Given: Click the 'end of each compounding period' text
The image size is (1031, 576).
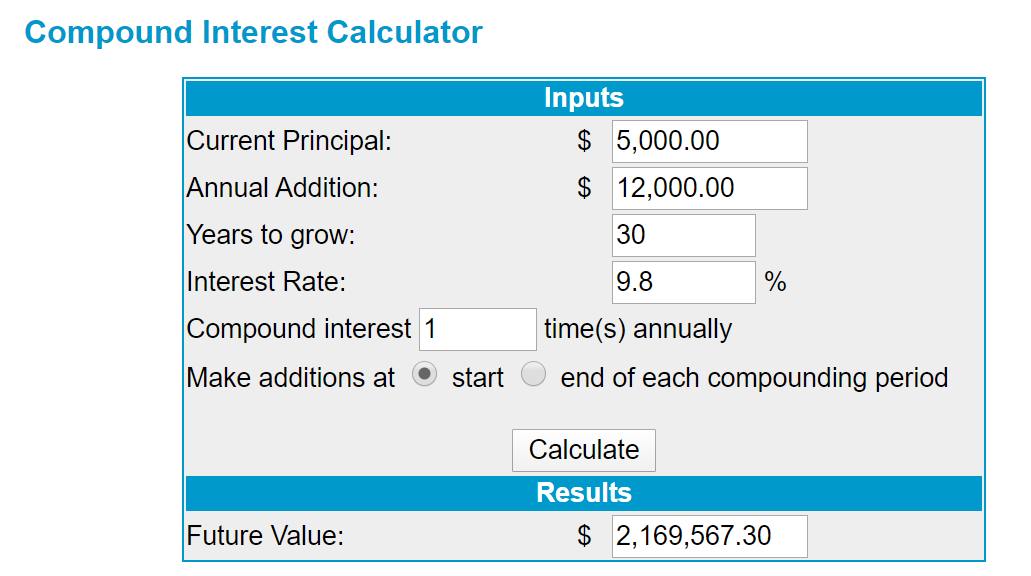Looking at the screenshot, I should point(754,378).
